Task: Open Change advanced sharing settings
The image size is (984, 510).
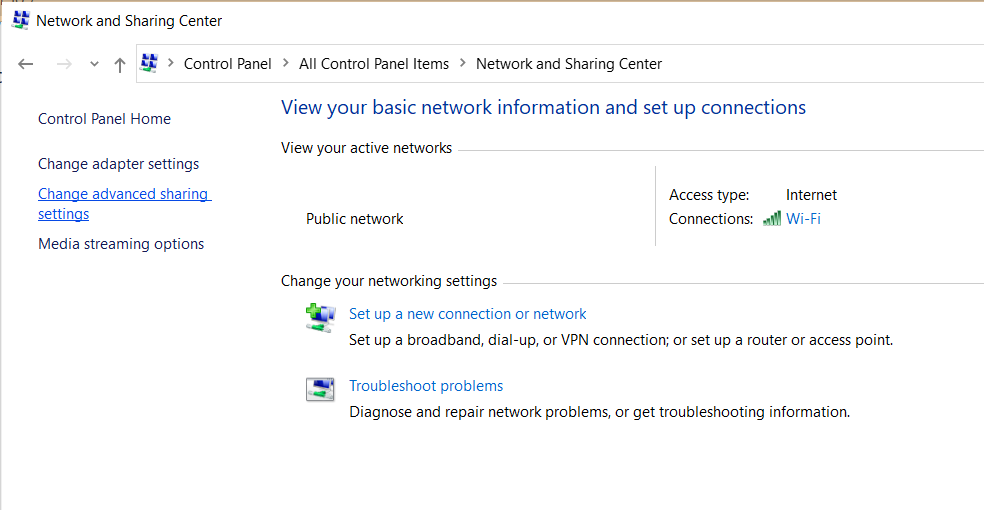Action: pos(123,194)
